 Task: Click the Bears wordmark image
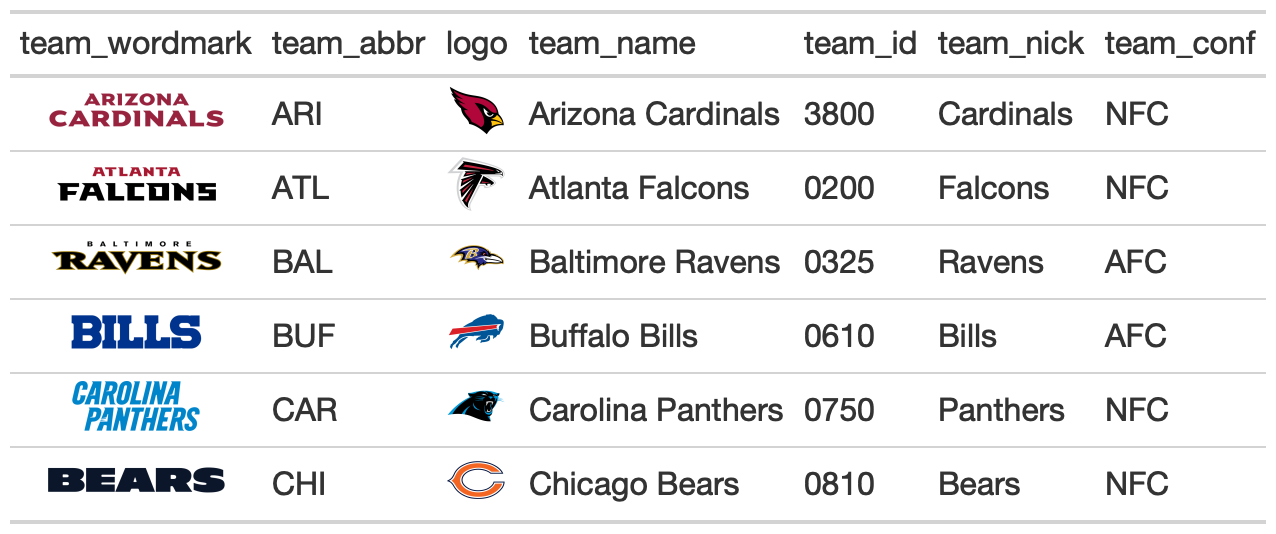136,481
